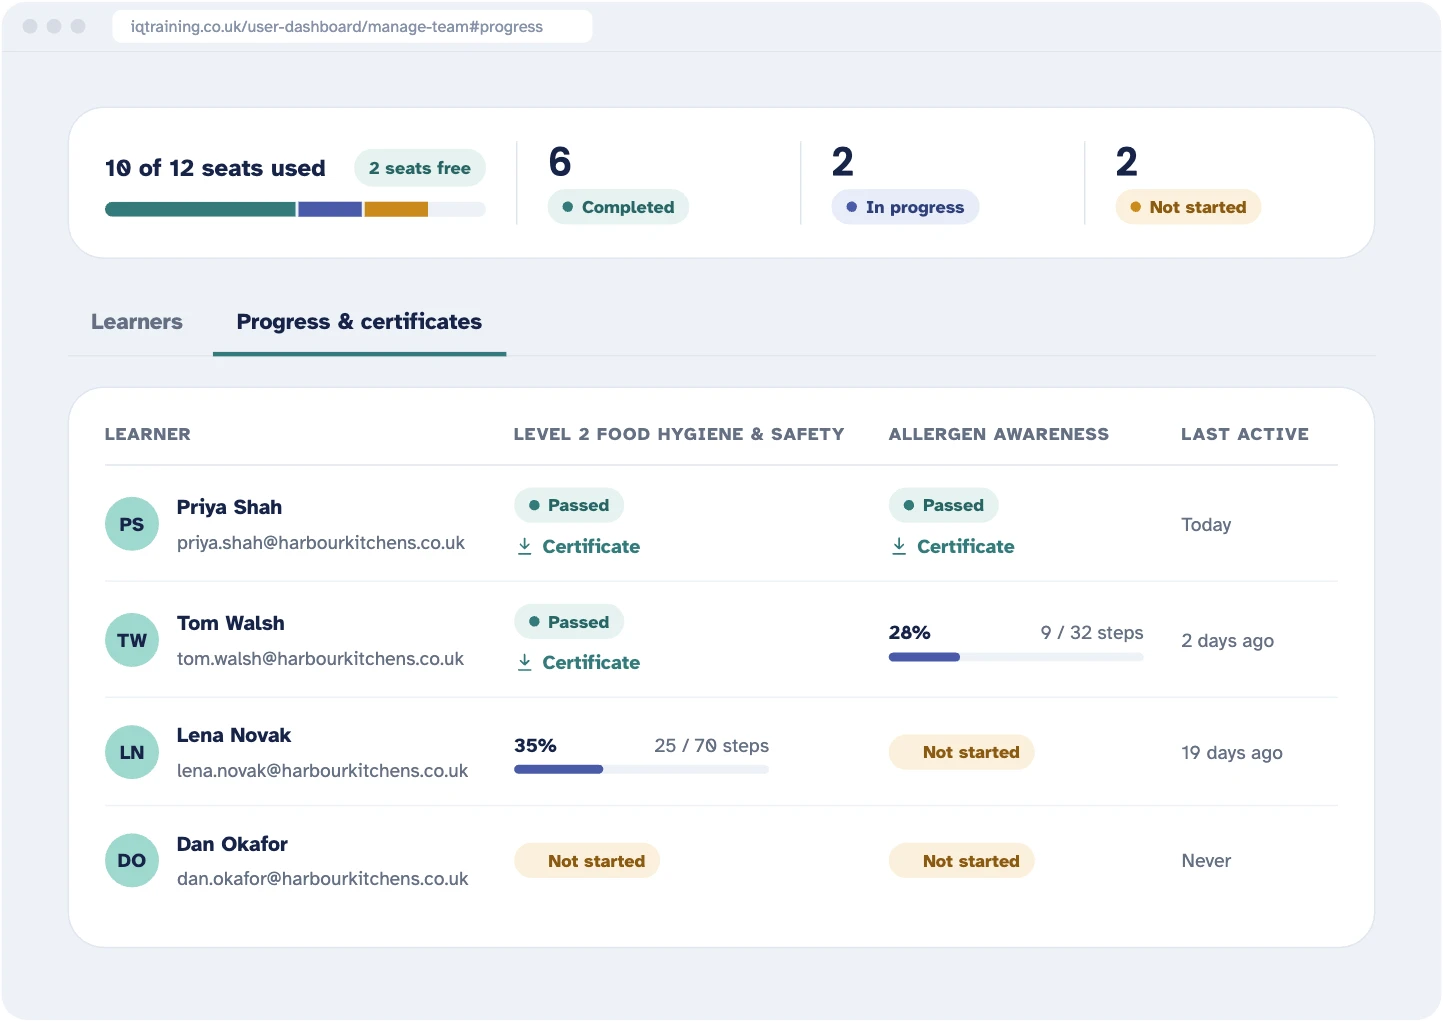This screenshot has width=1443, height=1021.
Task: Click download icon for Priya's Allergen Awareness certificate
Action: (x=899, y=546)
